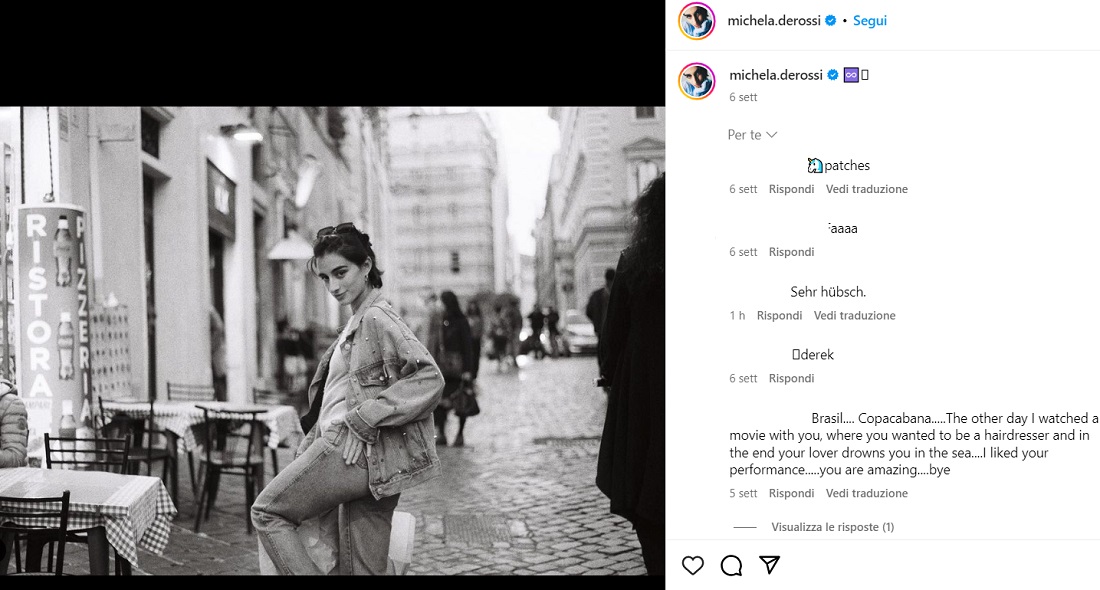Click the black-and-white street photo
The width and height of the screenshot is (1100, 590).
click(x=332, y=340)
